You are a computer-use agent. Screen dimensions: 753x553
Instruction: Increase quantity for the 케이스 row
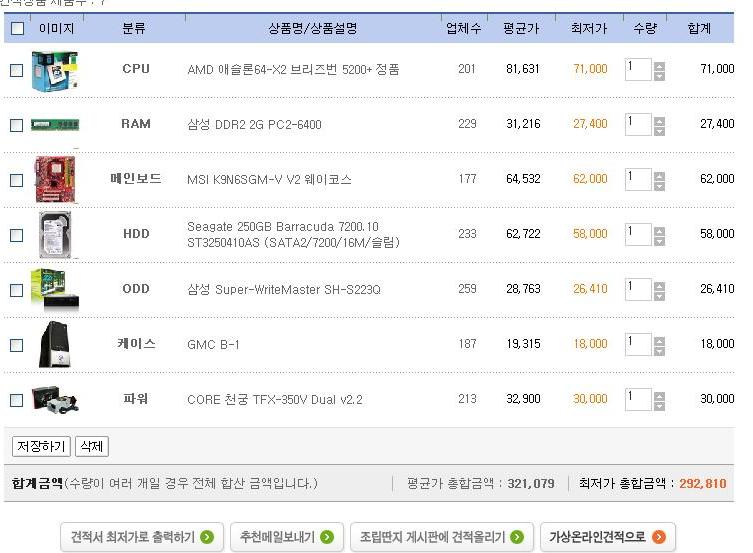(x=659, y=342)
